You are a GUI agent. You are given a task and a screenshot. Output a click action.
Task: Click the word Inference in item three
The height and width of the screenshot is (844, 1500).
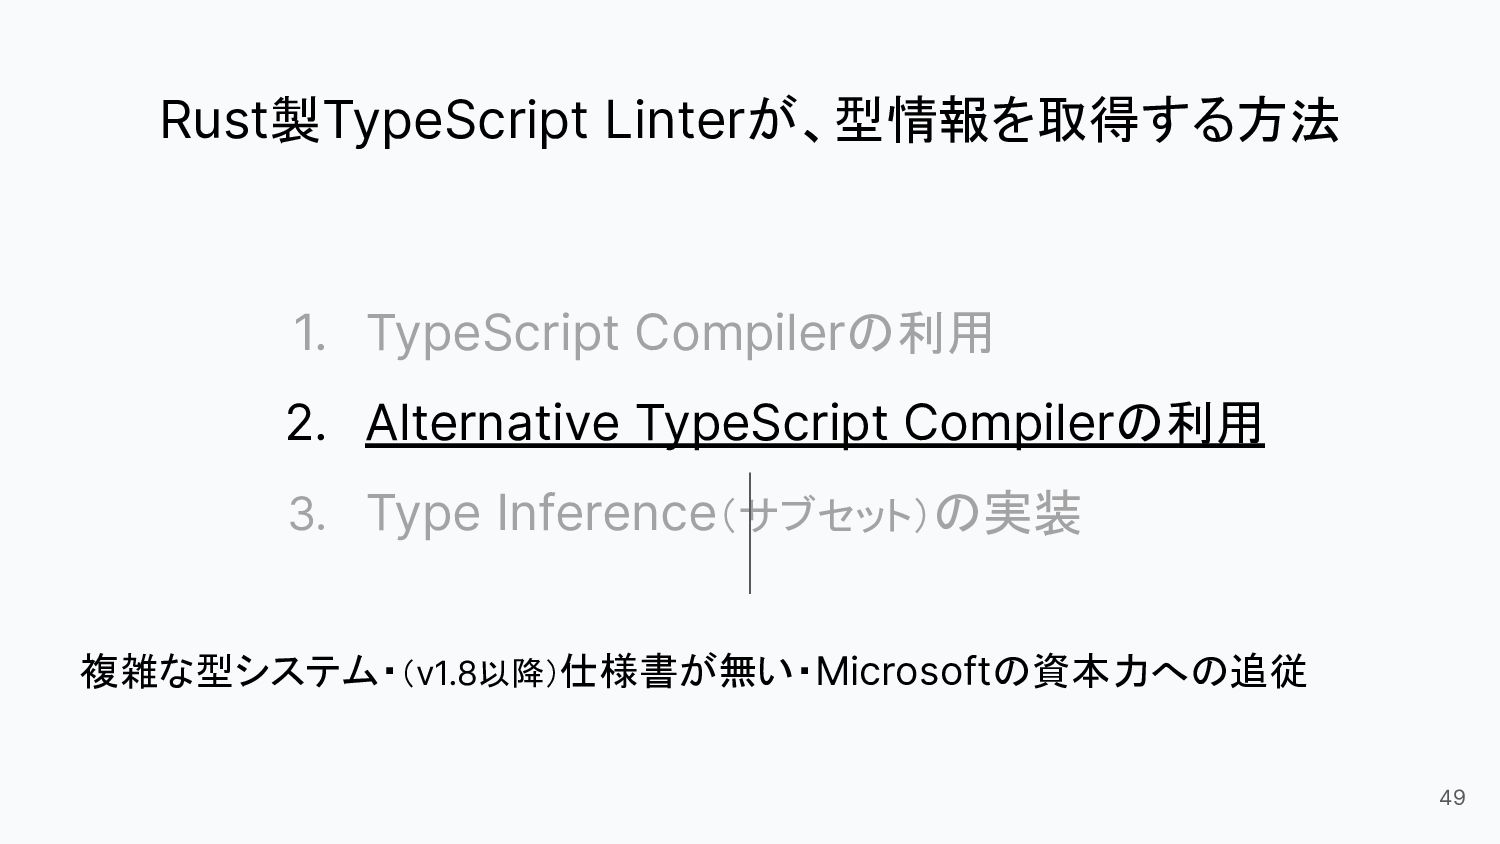point(605,513)
